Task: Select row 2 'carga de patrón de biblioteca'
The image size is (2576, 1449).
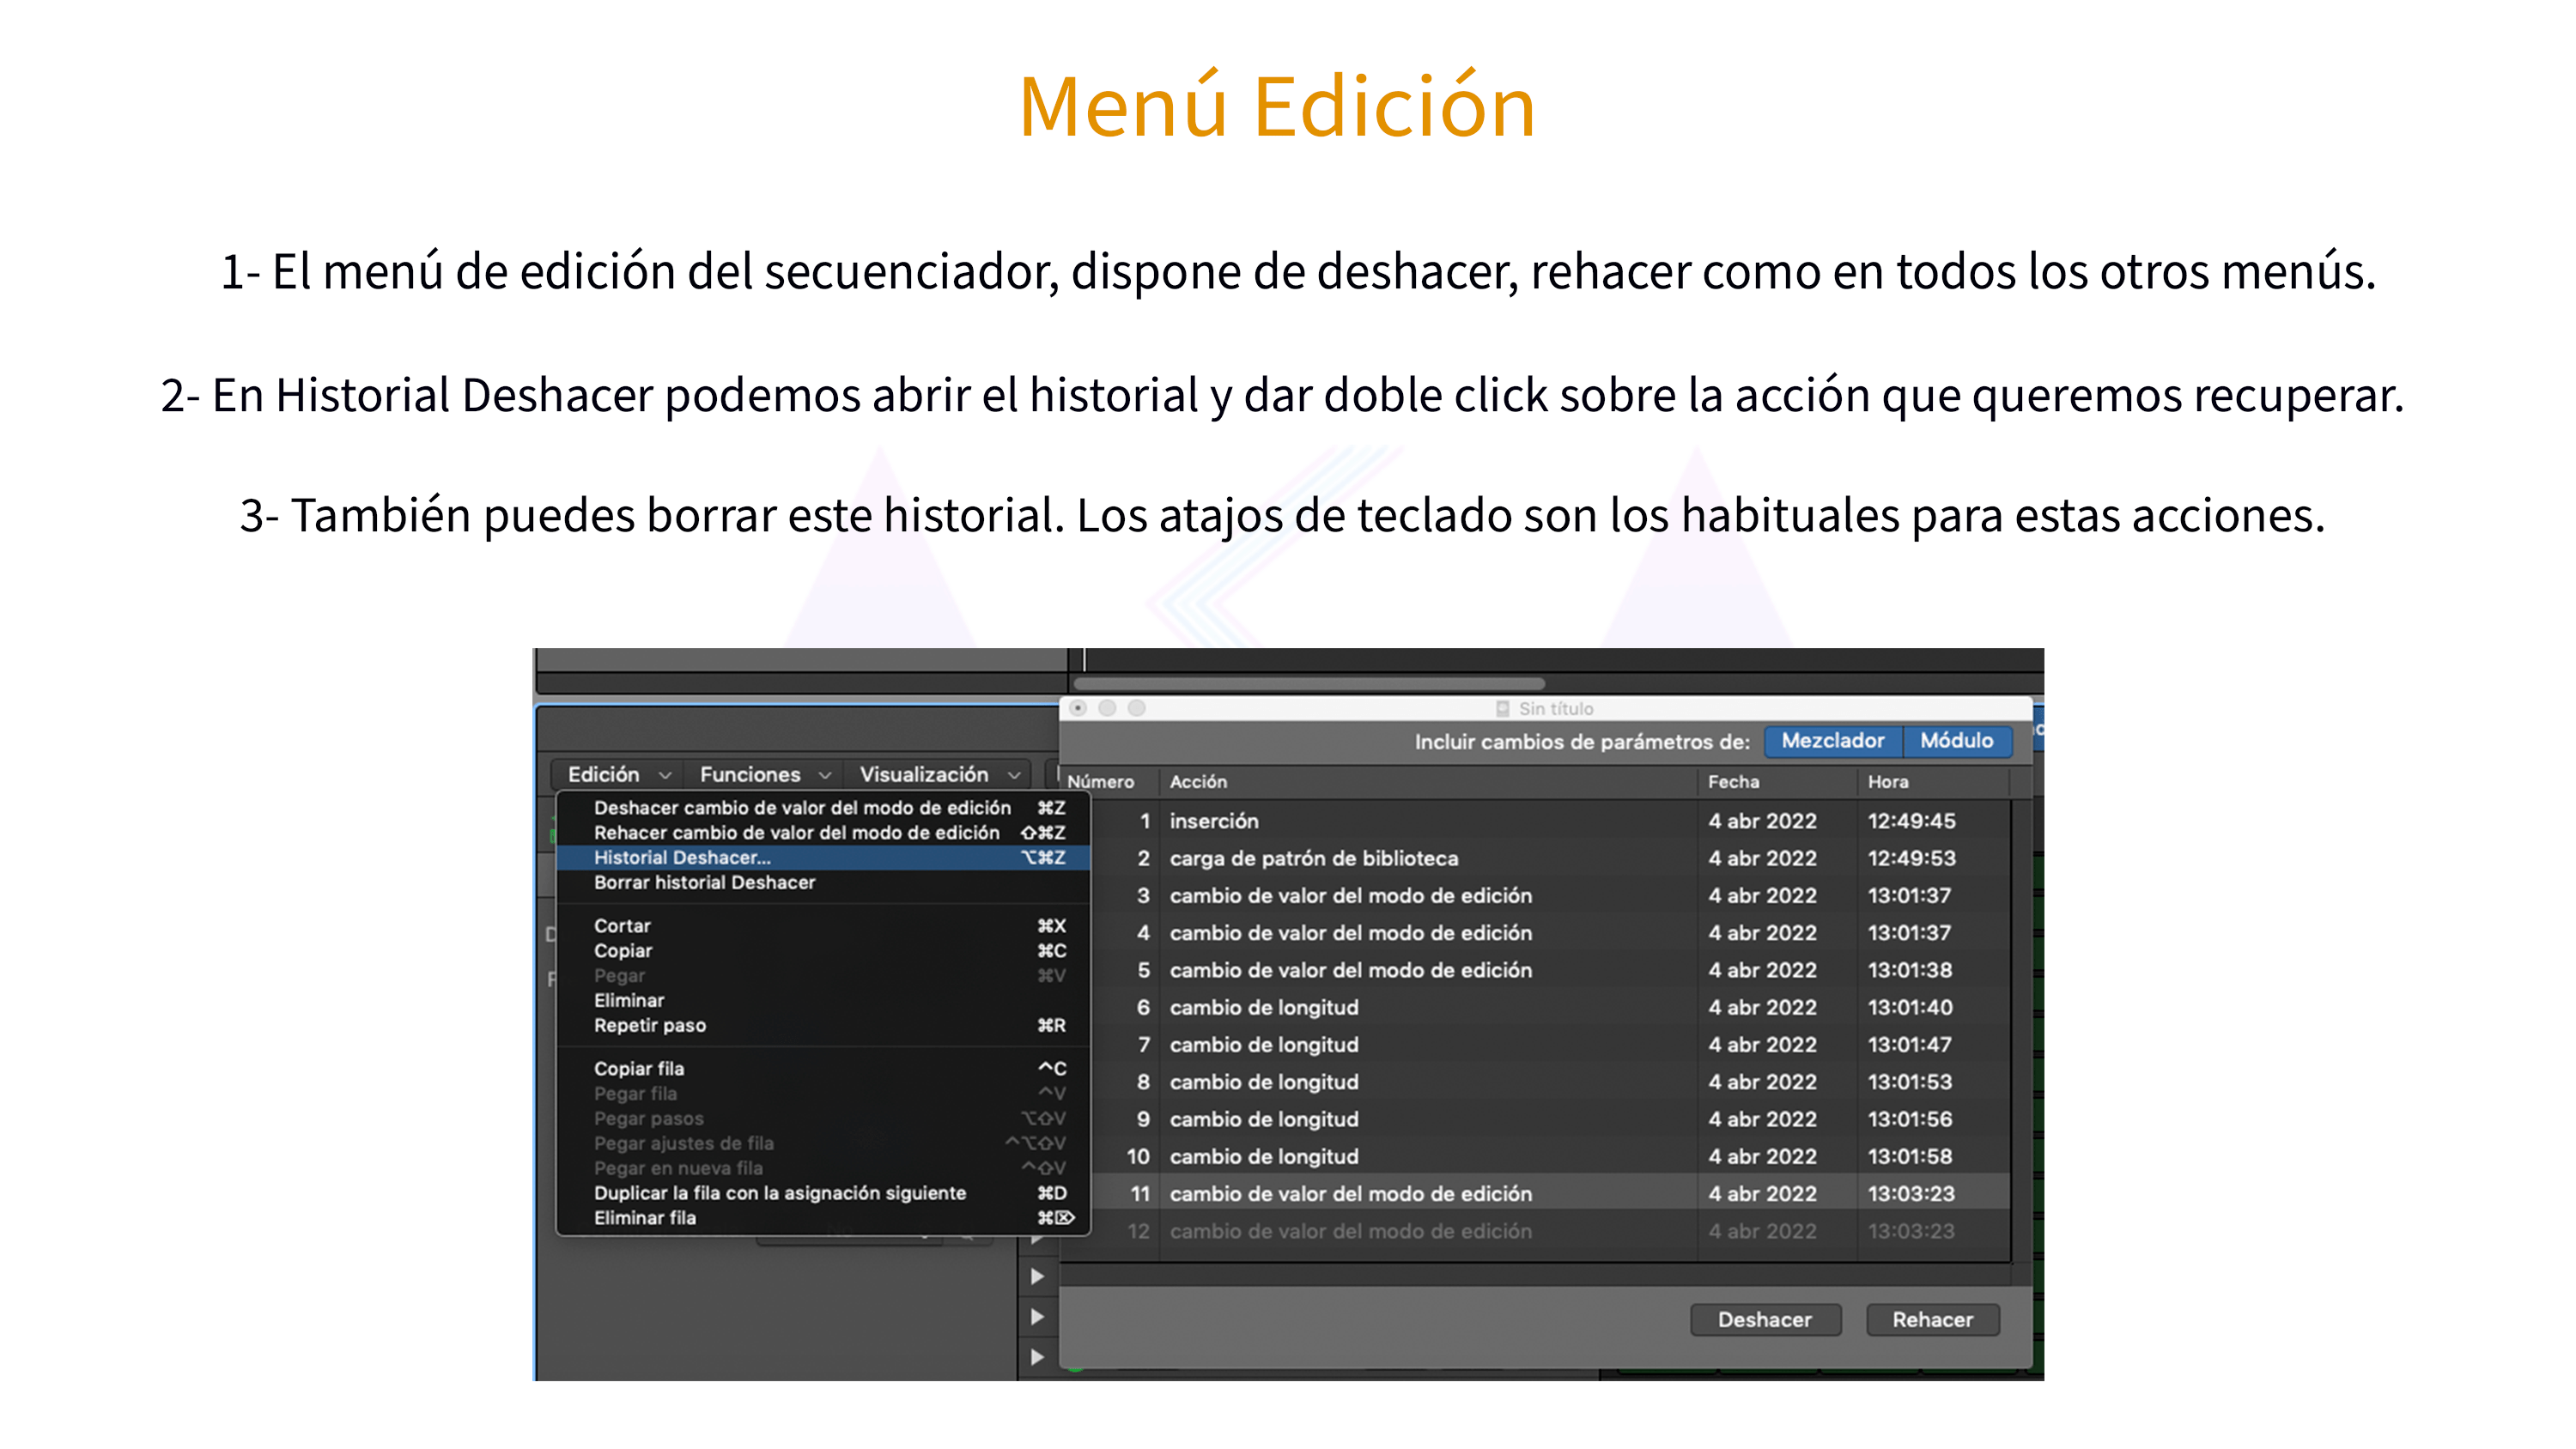Action: pos(1535,858)
